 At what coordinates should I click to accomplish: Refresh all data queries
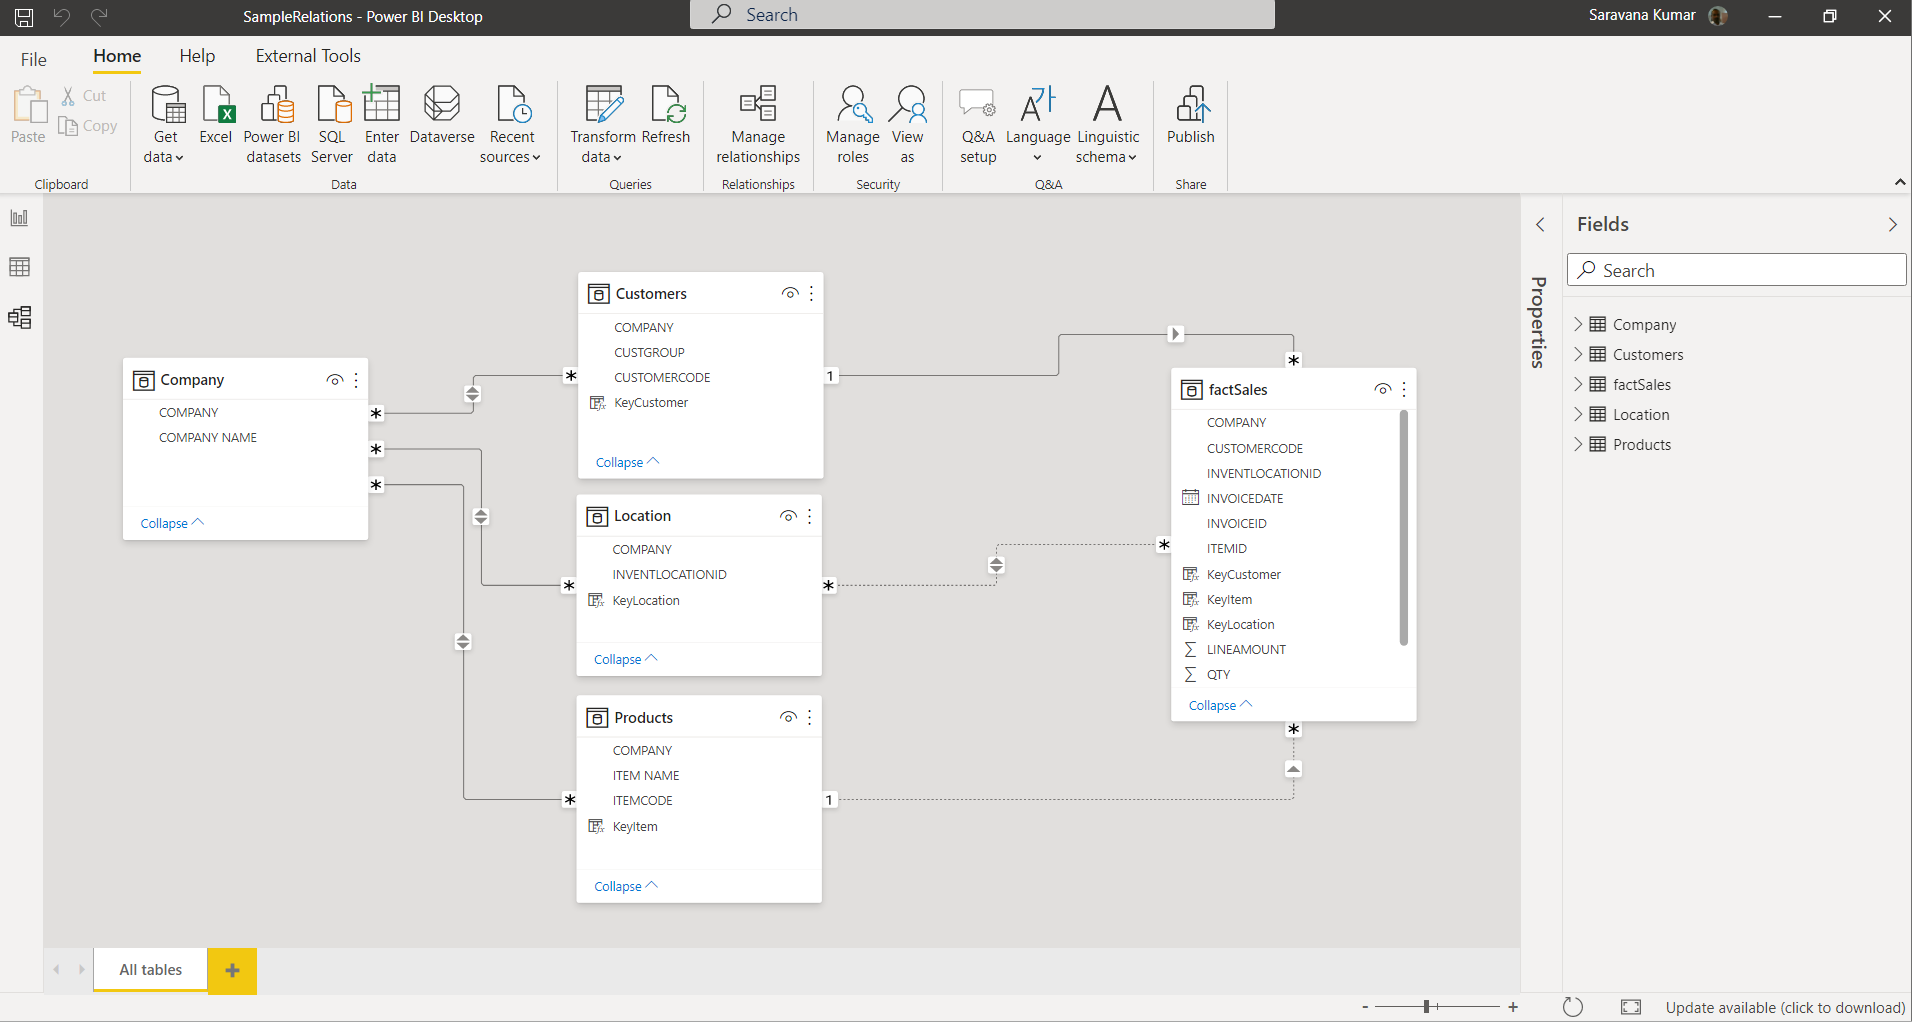pos(666,115)
